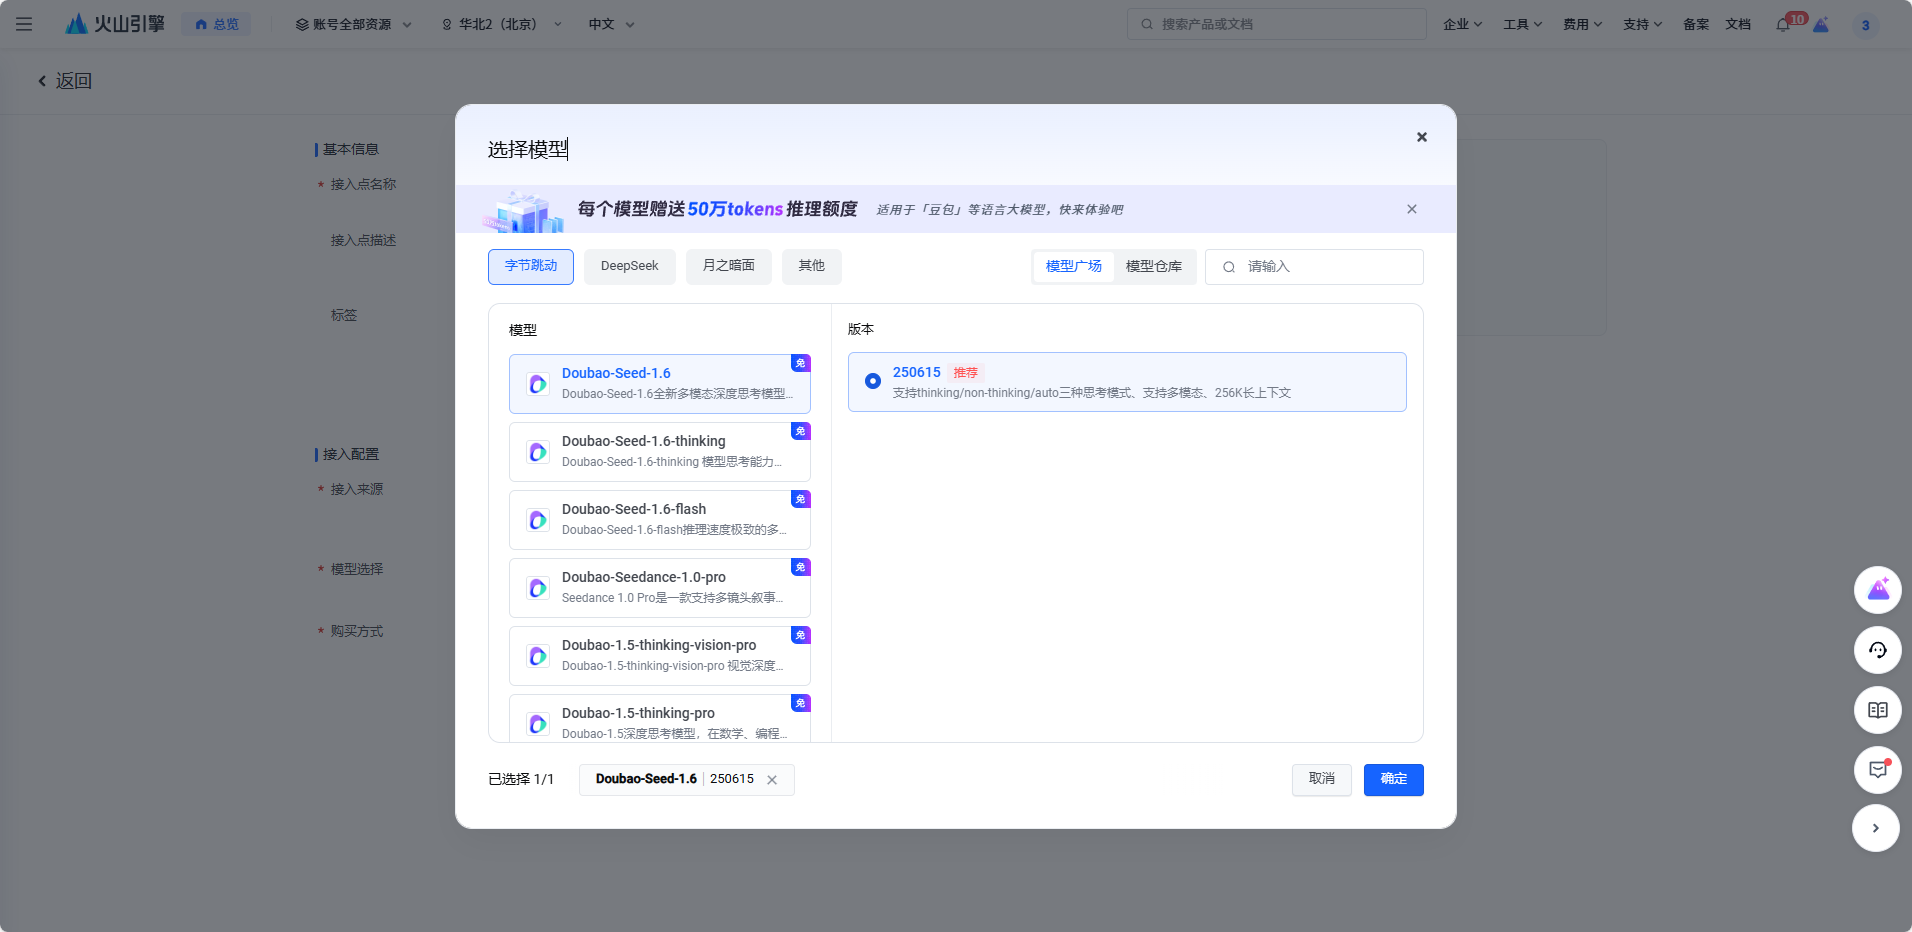The width and height of the screenshot is (1912, 932).
Task: Open floating AI assistant button
Action: tap(1878, 590)
